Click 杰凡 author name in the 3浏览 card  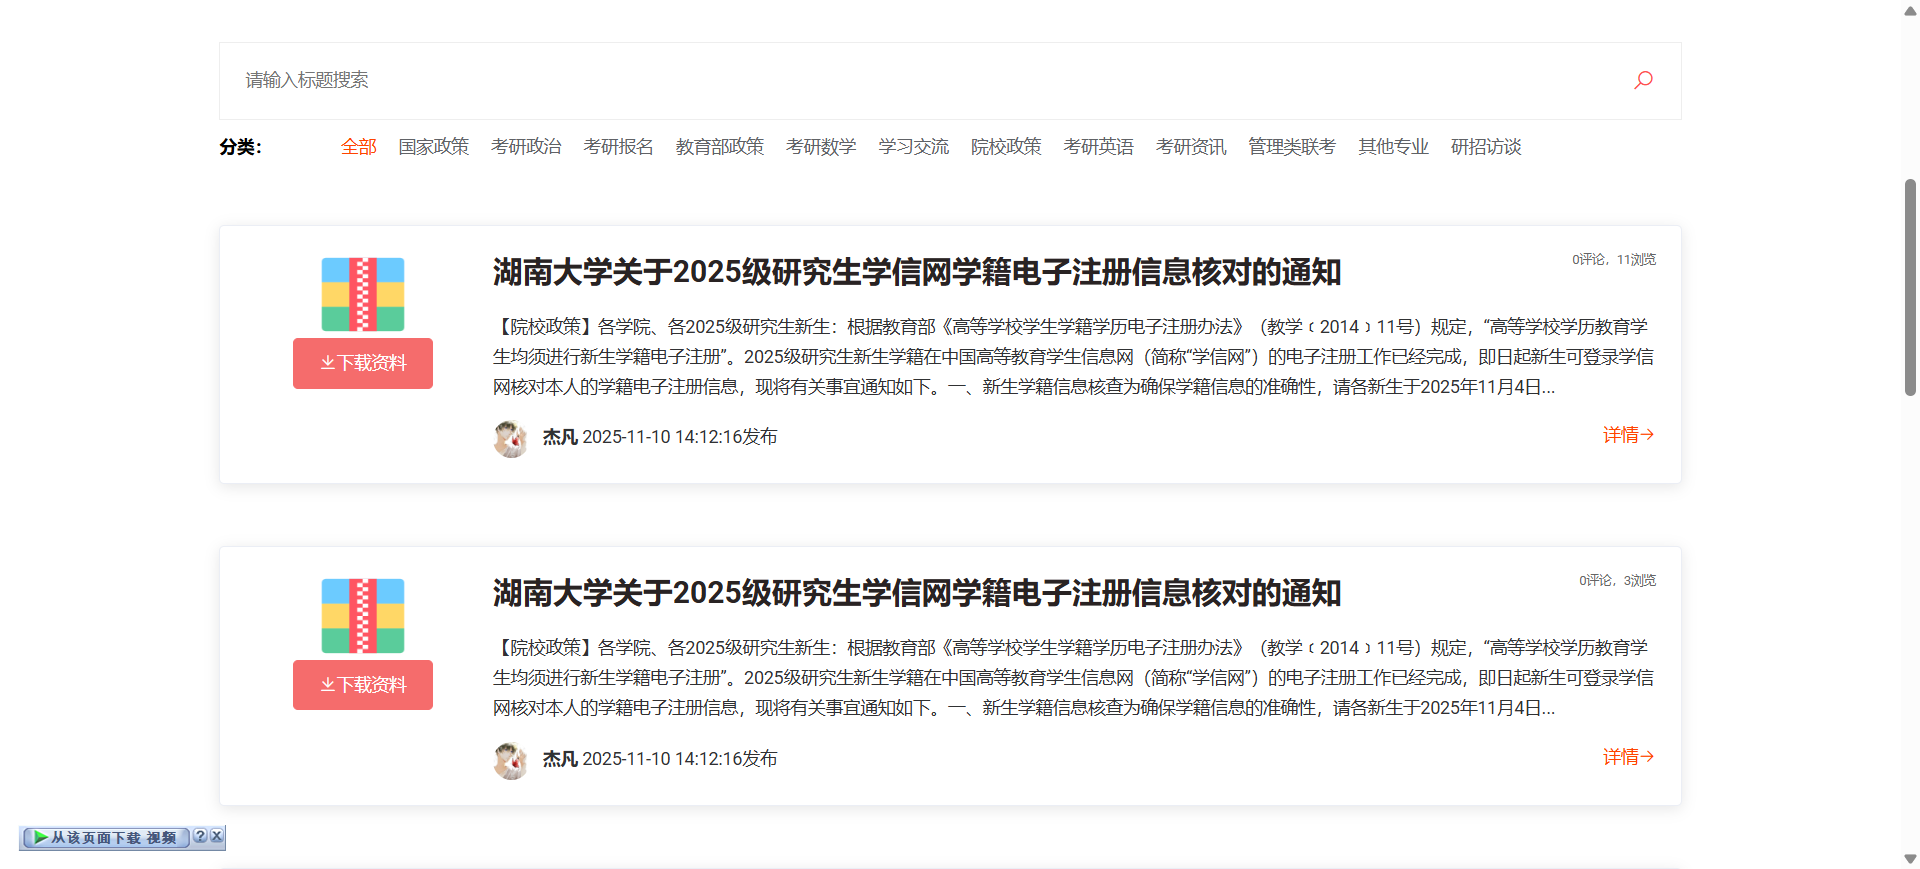(560, 759)
